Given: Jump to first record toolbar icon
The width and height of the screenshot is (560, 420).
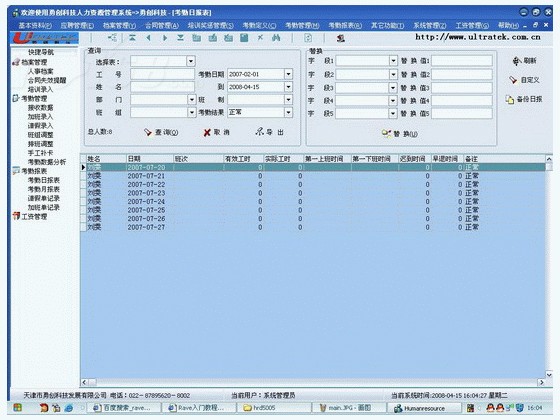Looking at the screenshot, I should click(x=132, y=38).
